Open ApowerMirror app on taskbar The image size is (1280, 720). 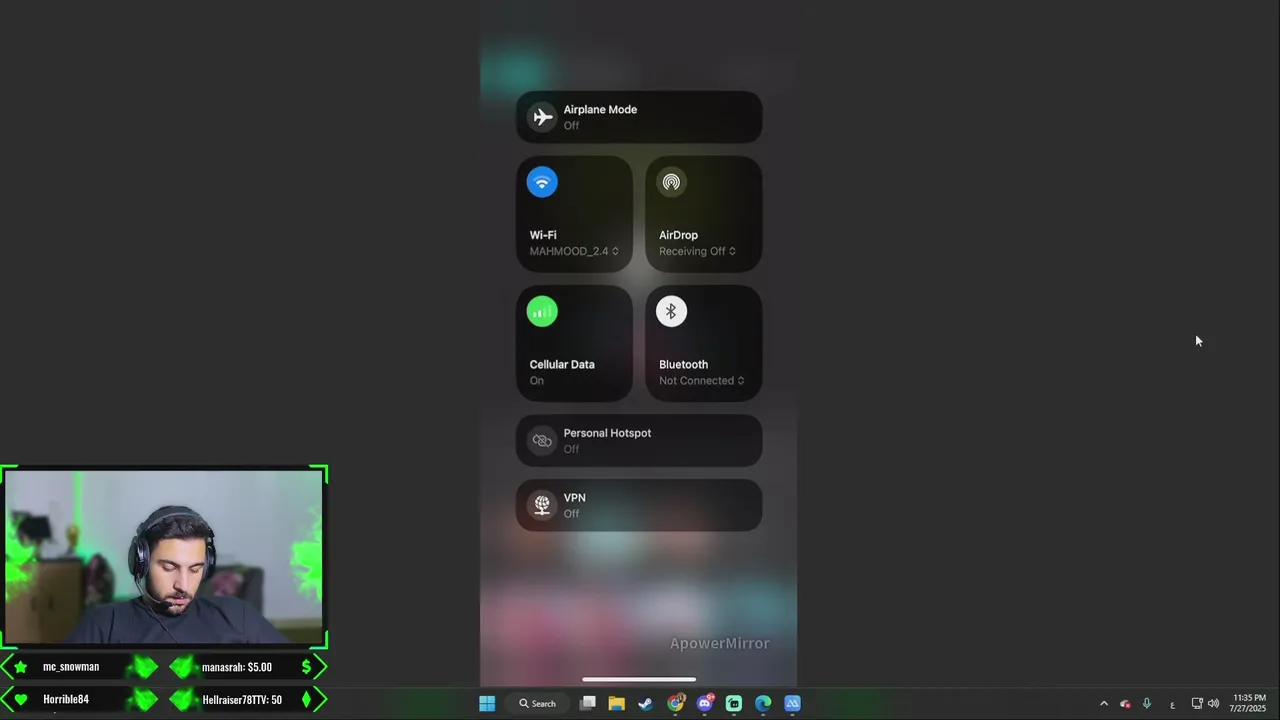point(792,703)
